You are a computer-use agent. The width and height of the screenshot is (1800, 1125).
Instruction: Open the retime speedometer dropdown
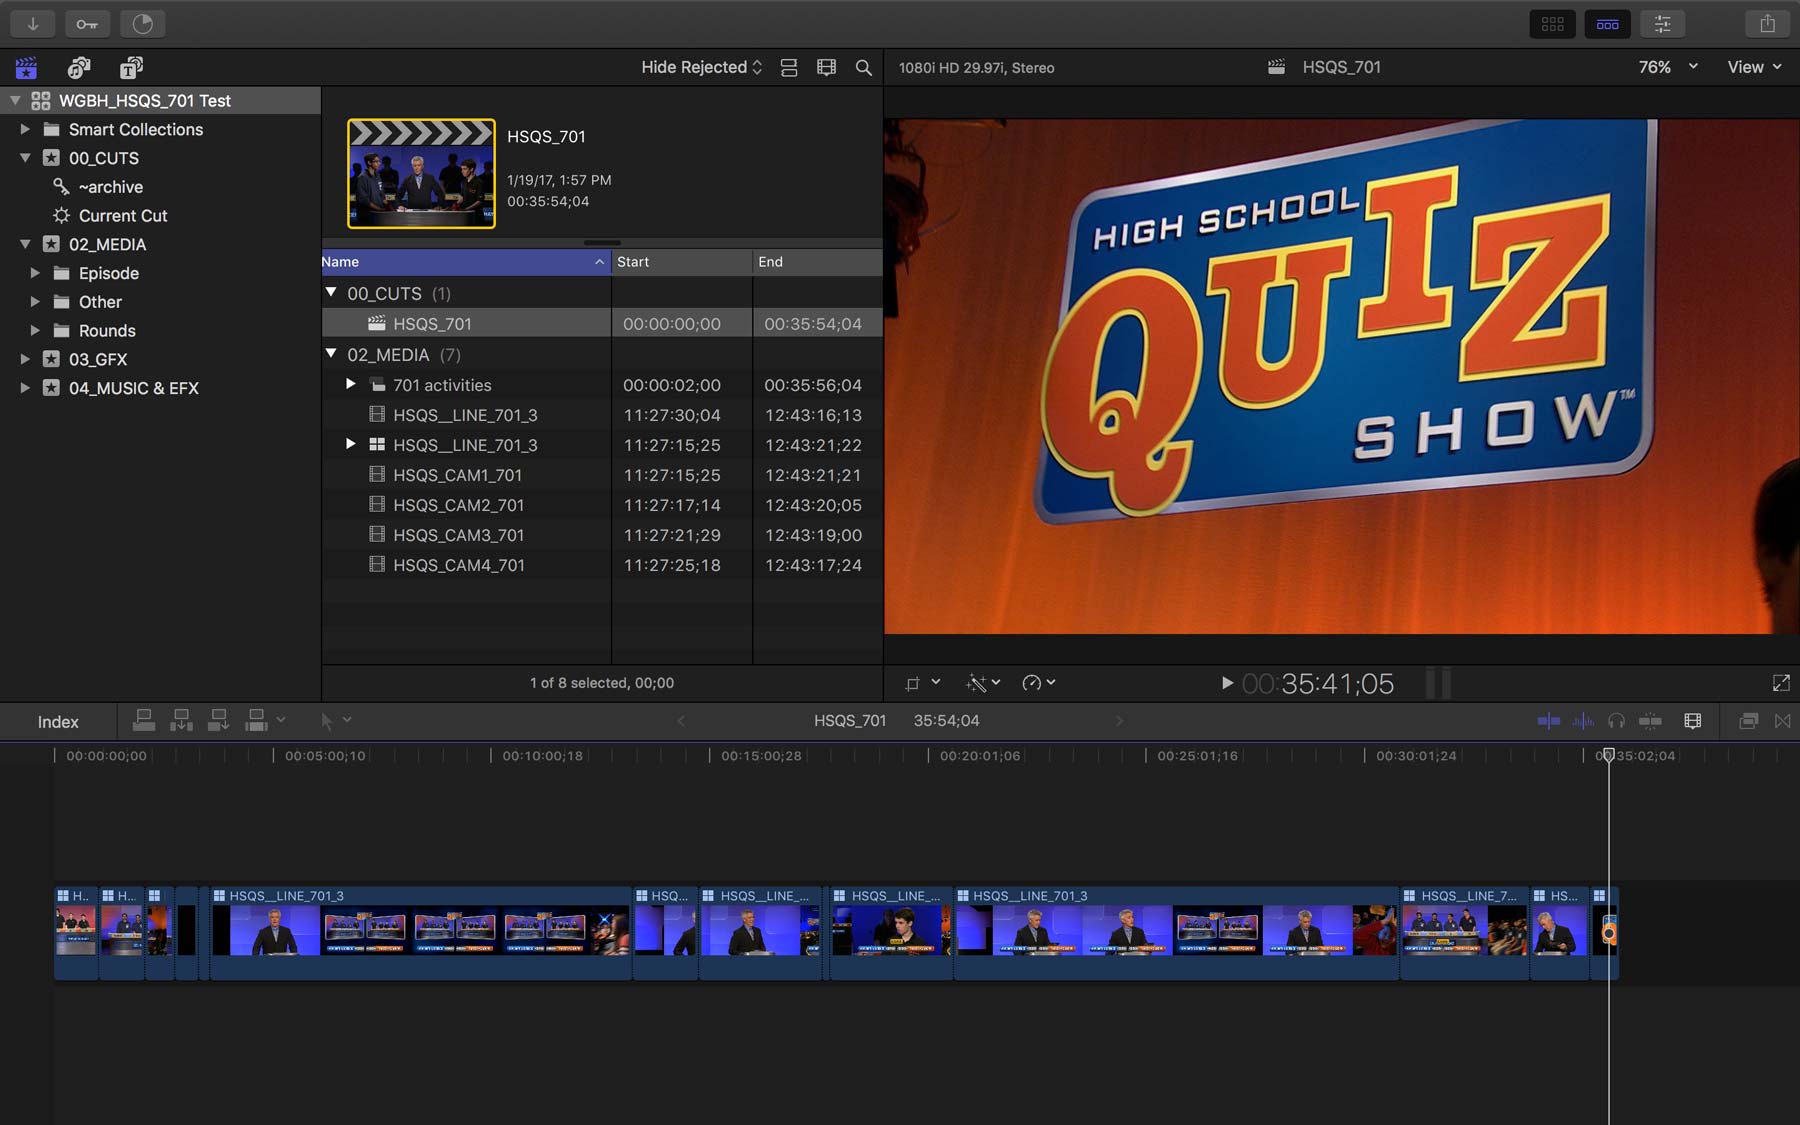(x=1038, y=683)
